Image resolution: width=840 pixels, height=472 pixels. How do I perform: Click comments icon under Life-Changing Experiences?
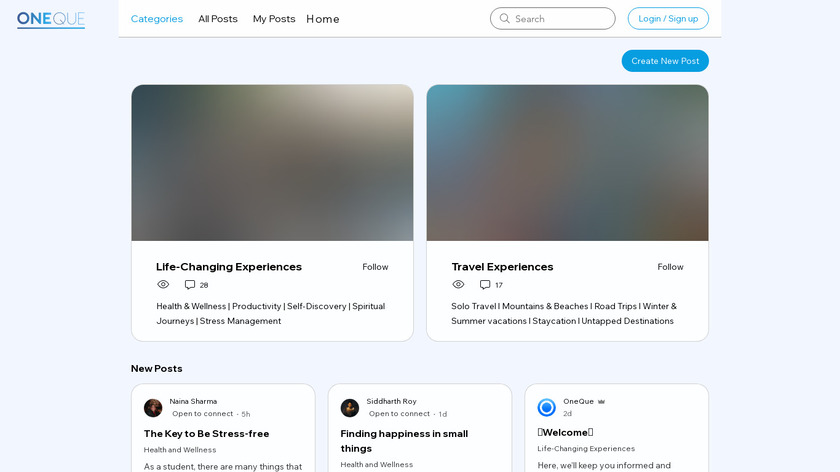[190, 285]
